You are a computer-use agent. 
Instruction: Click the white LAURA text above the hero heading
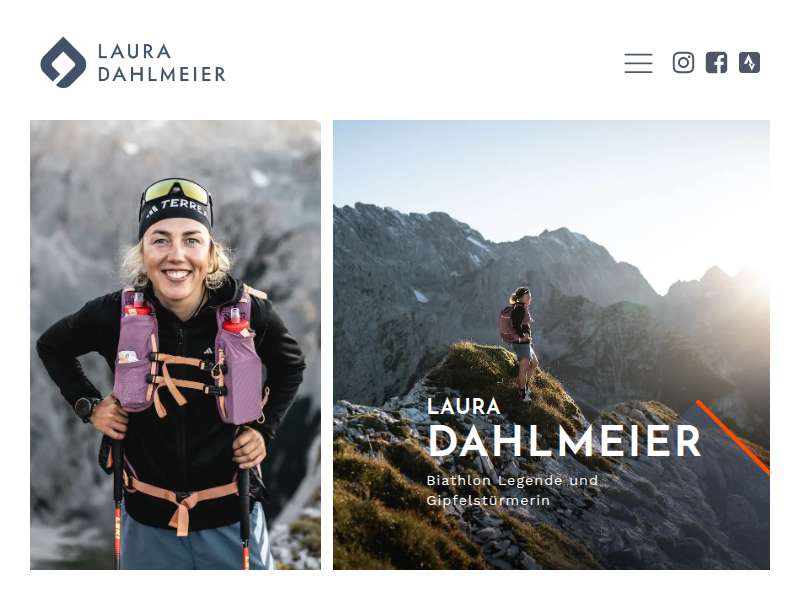tap(464, 407)
